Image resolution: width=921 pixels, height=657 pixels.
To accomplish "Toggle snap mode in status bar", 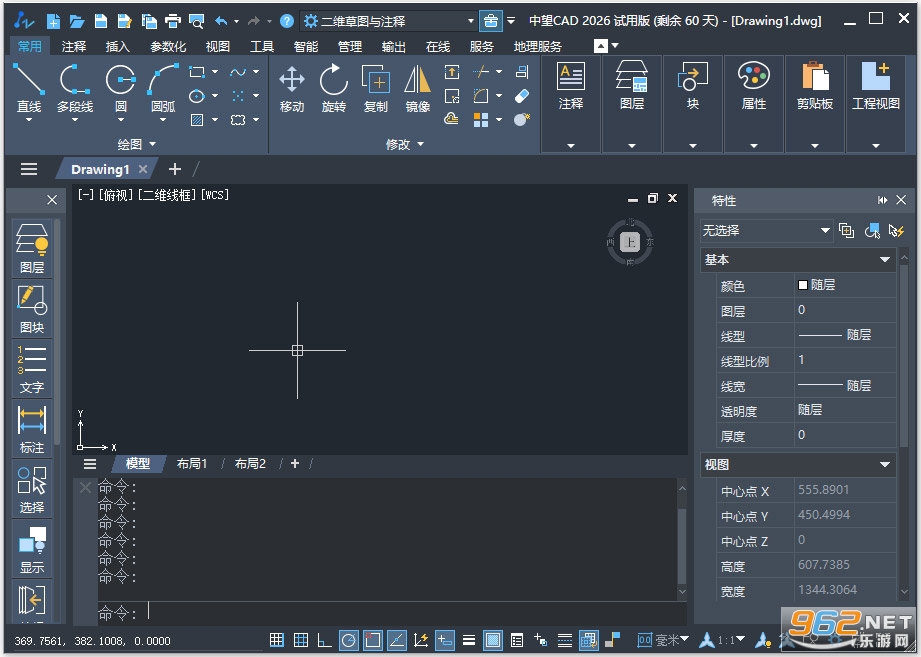I will tap(277, 640).
